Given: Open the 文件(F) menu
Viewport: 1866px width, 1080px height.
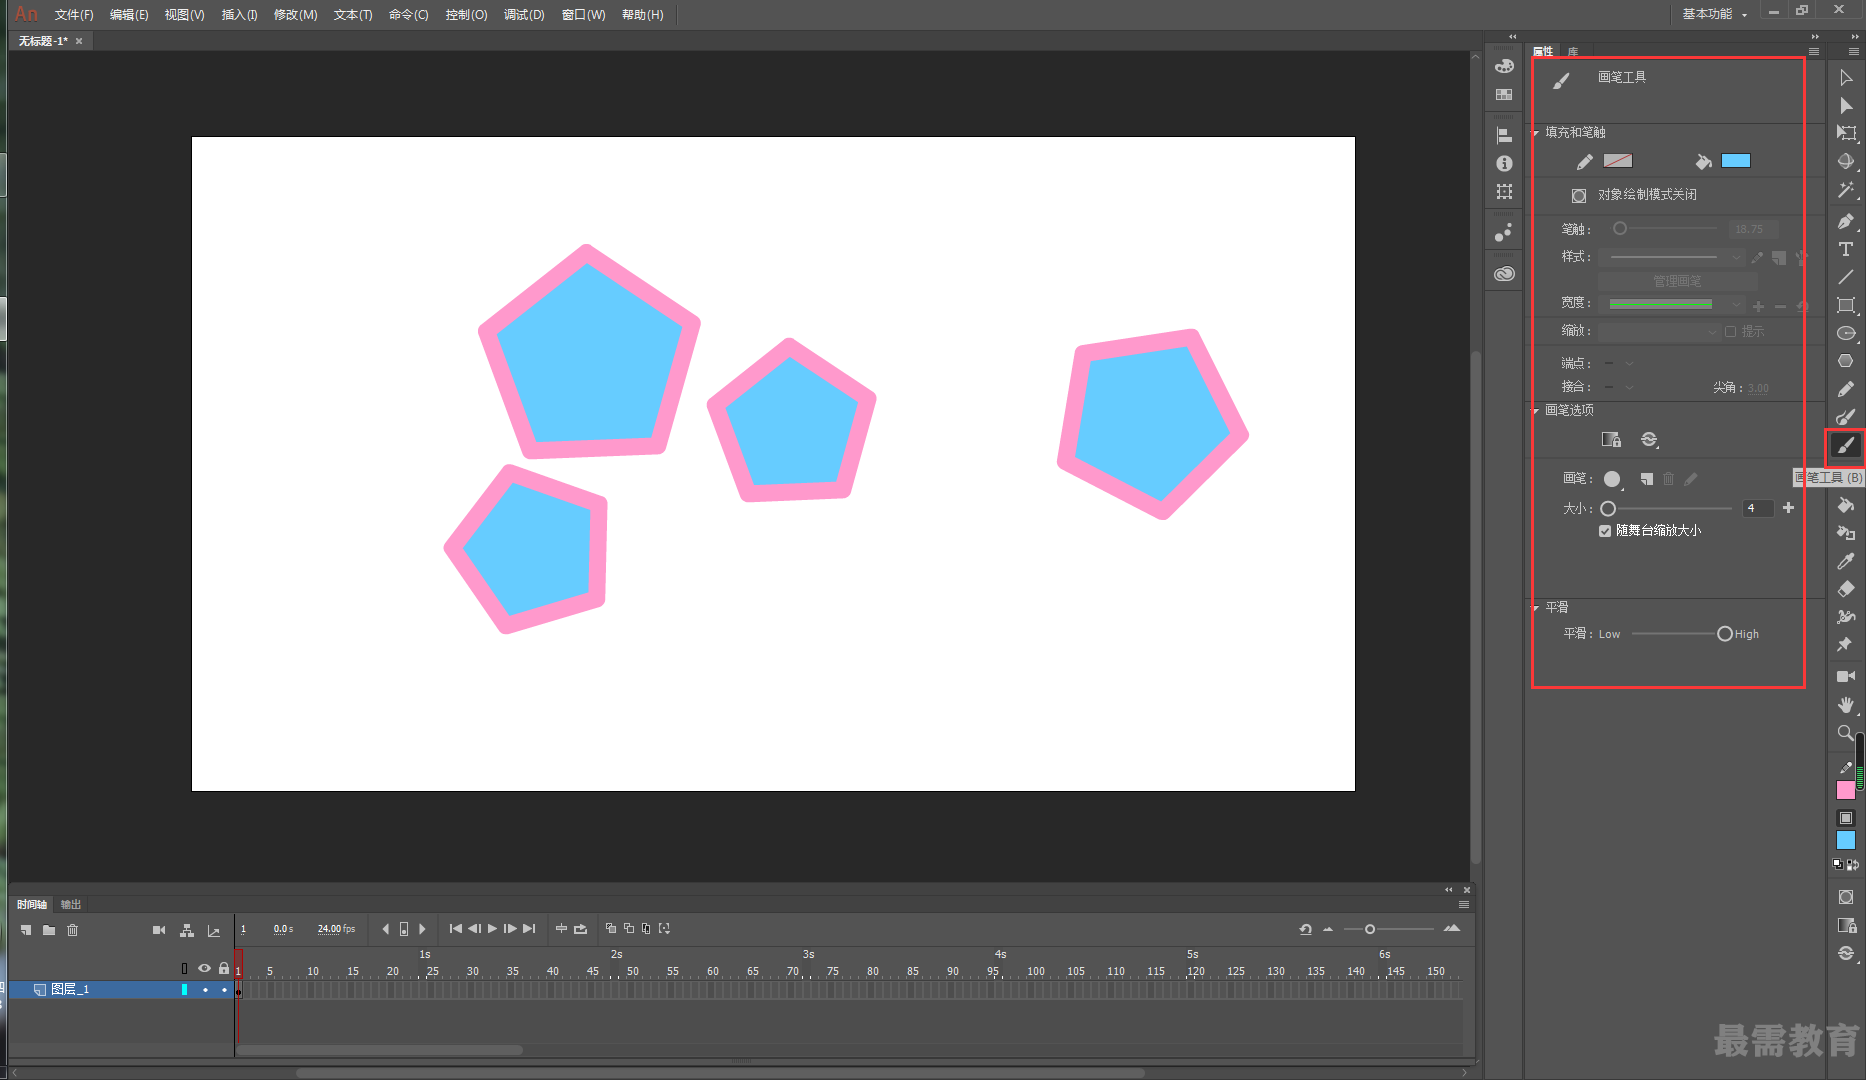Looking at the screenshot, I should (73, 15).
